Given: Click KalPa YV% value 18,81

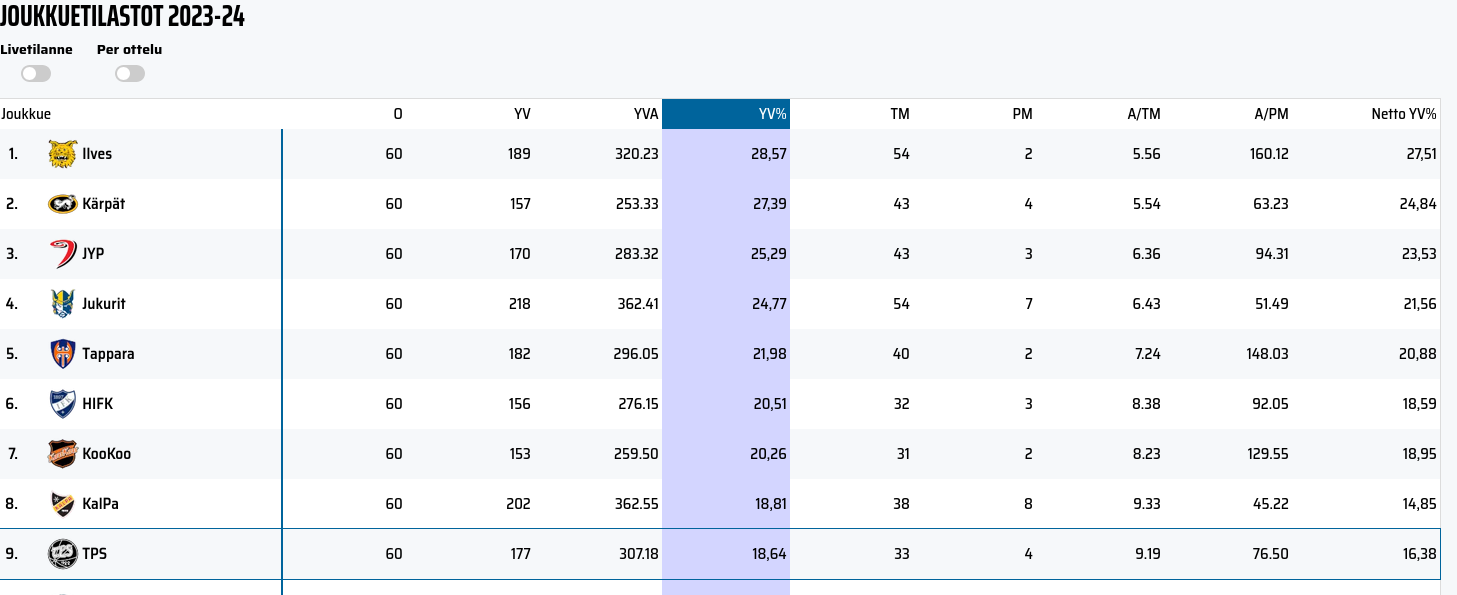Looking at the screenshot, I should coord(771,504).
